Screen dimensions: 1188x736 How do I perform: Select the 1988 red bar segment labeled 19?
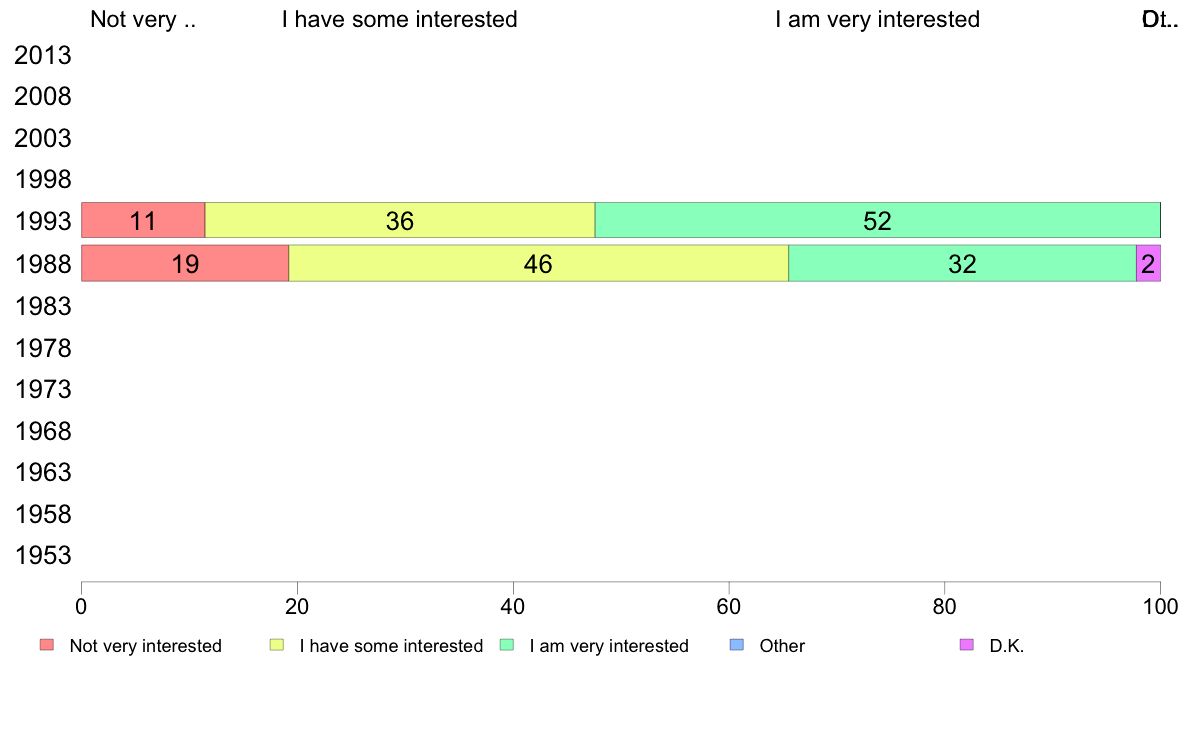tap(185, 264)
